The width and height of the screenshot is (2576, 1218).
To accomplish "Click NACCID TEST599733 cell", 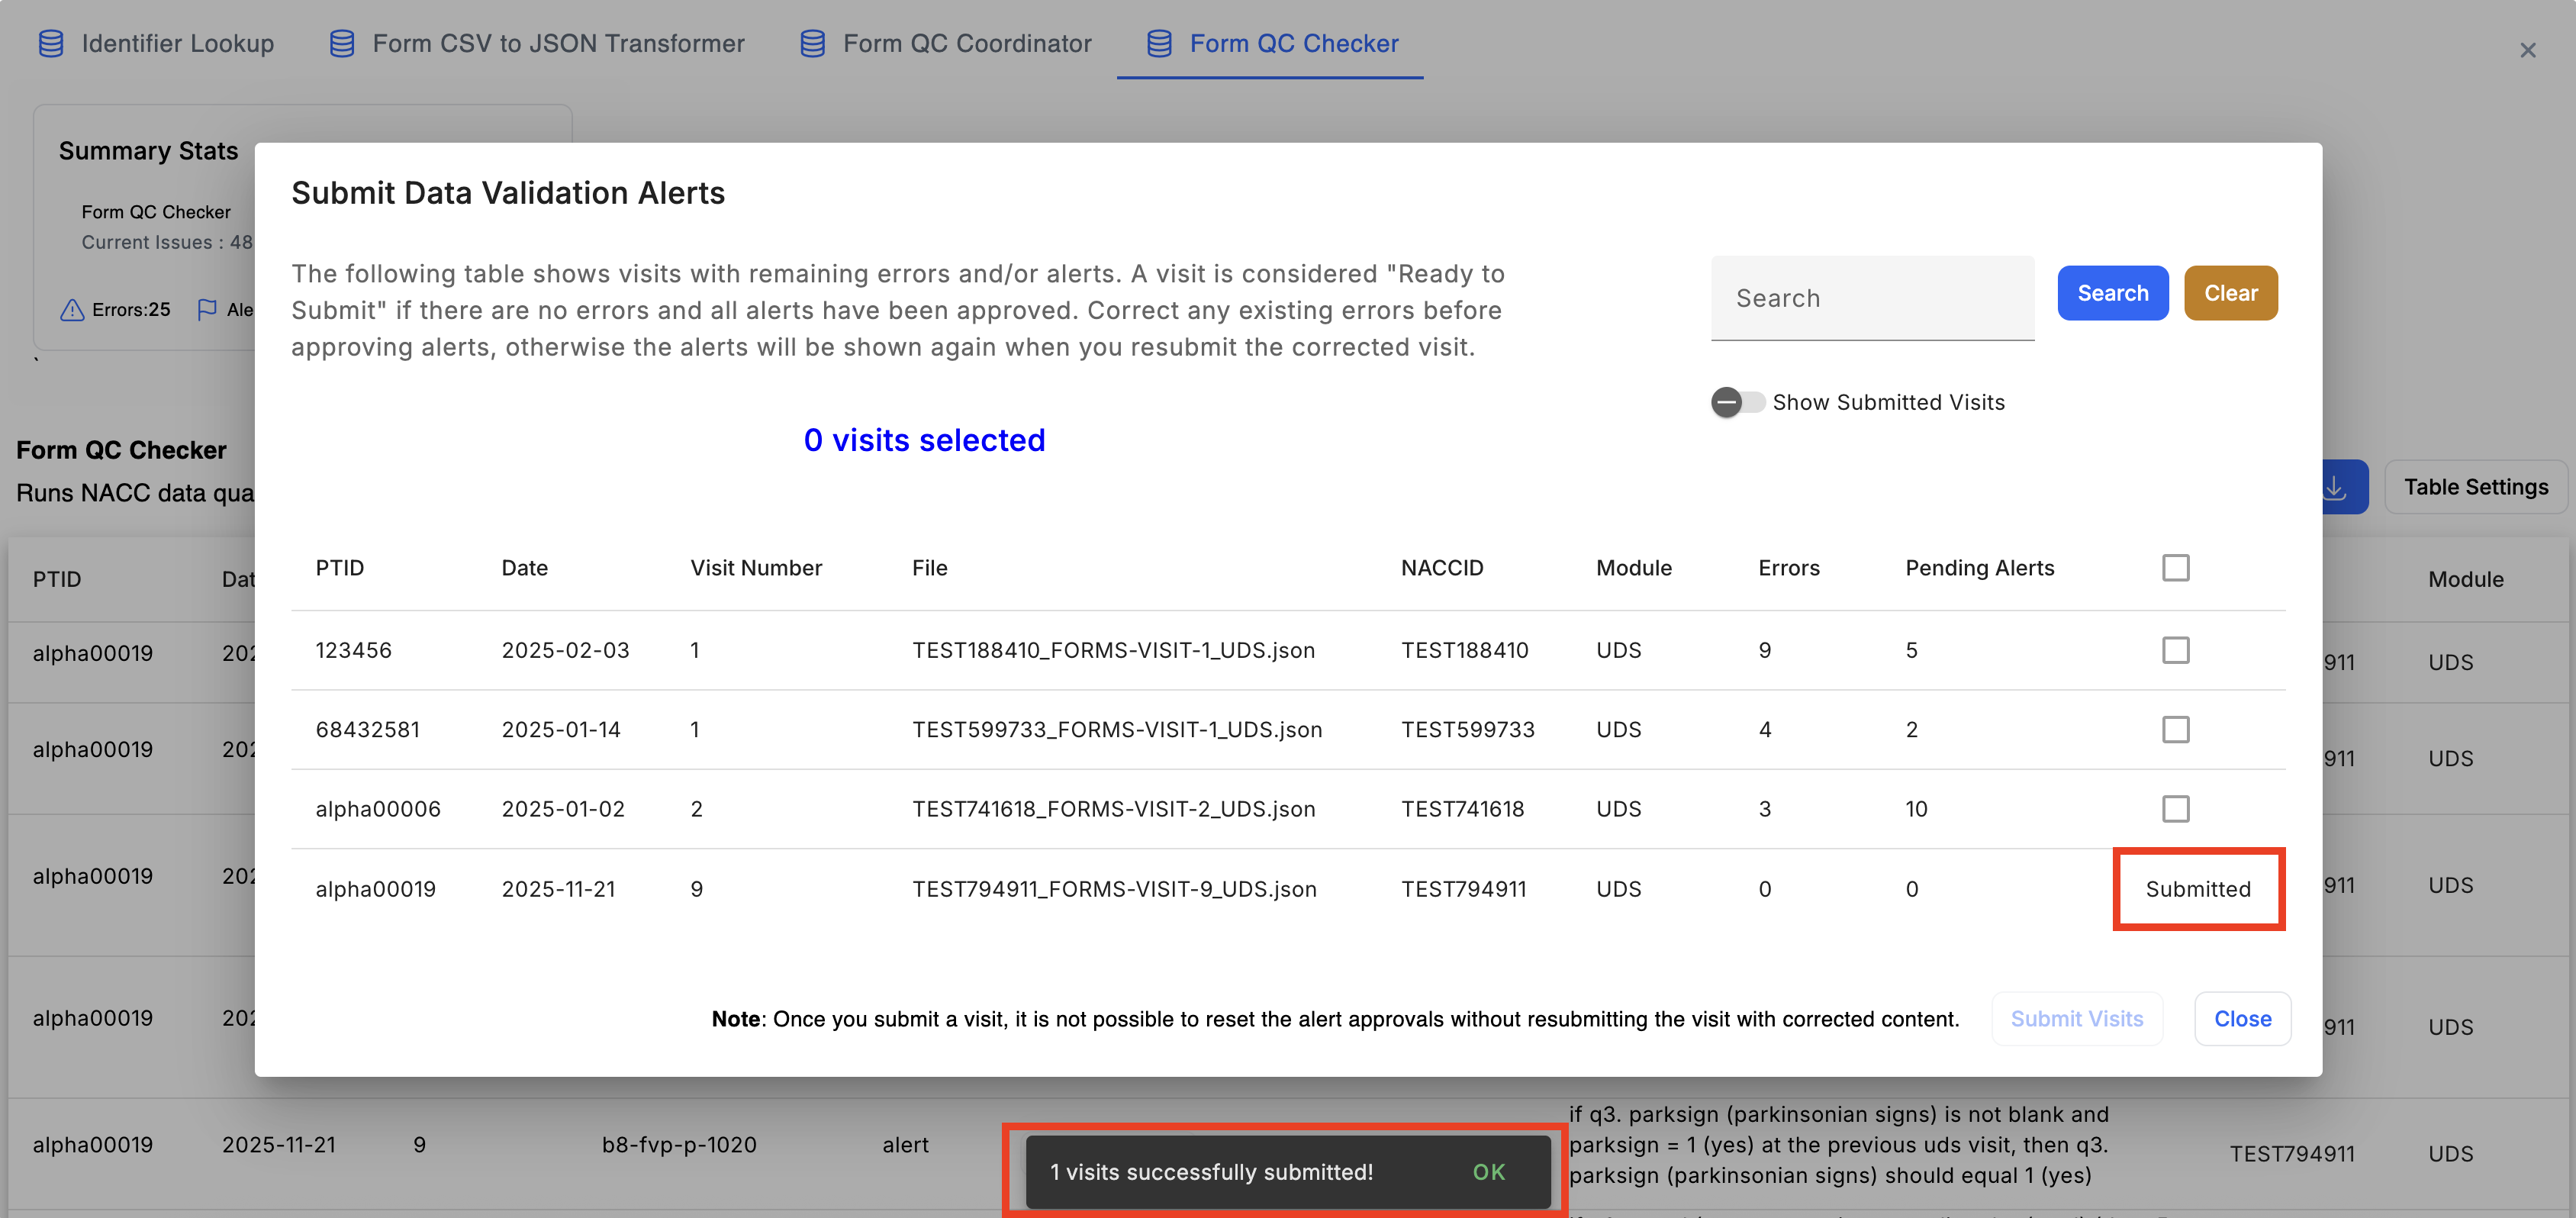I will point(1467,729).
